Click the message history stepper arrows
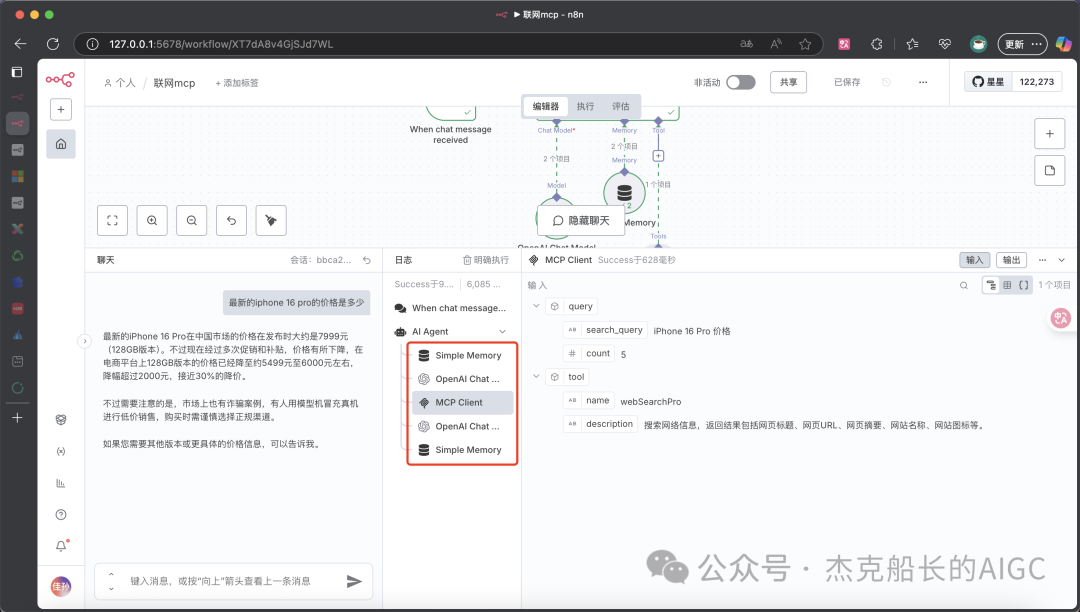 click(x=111, y=581)
